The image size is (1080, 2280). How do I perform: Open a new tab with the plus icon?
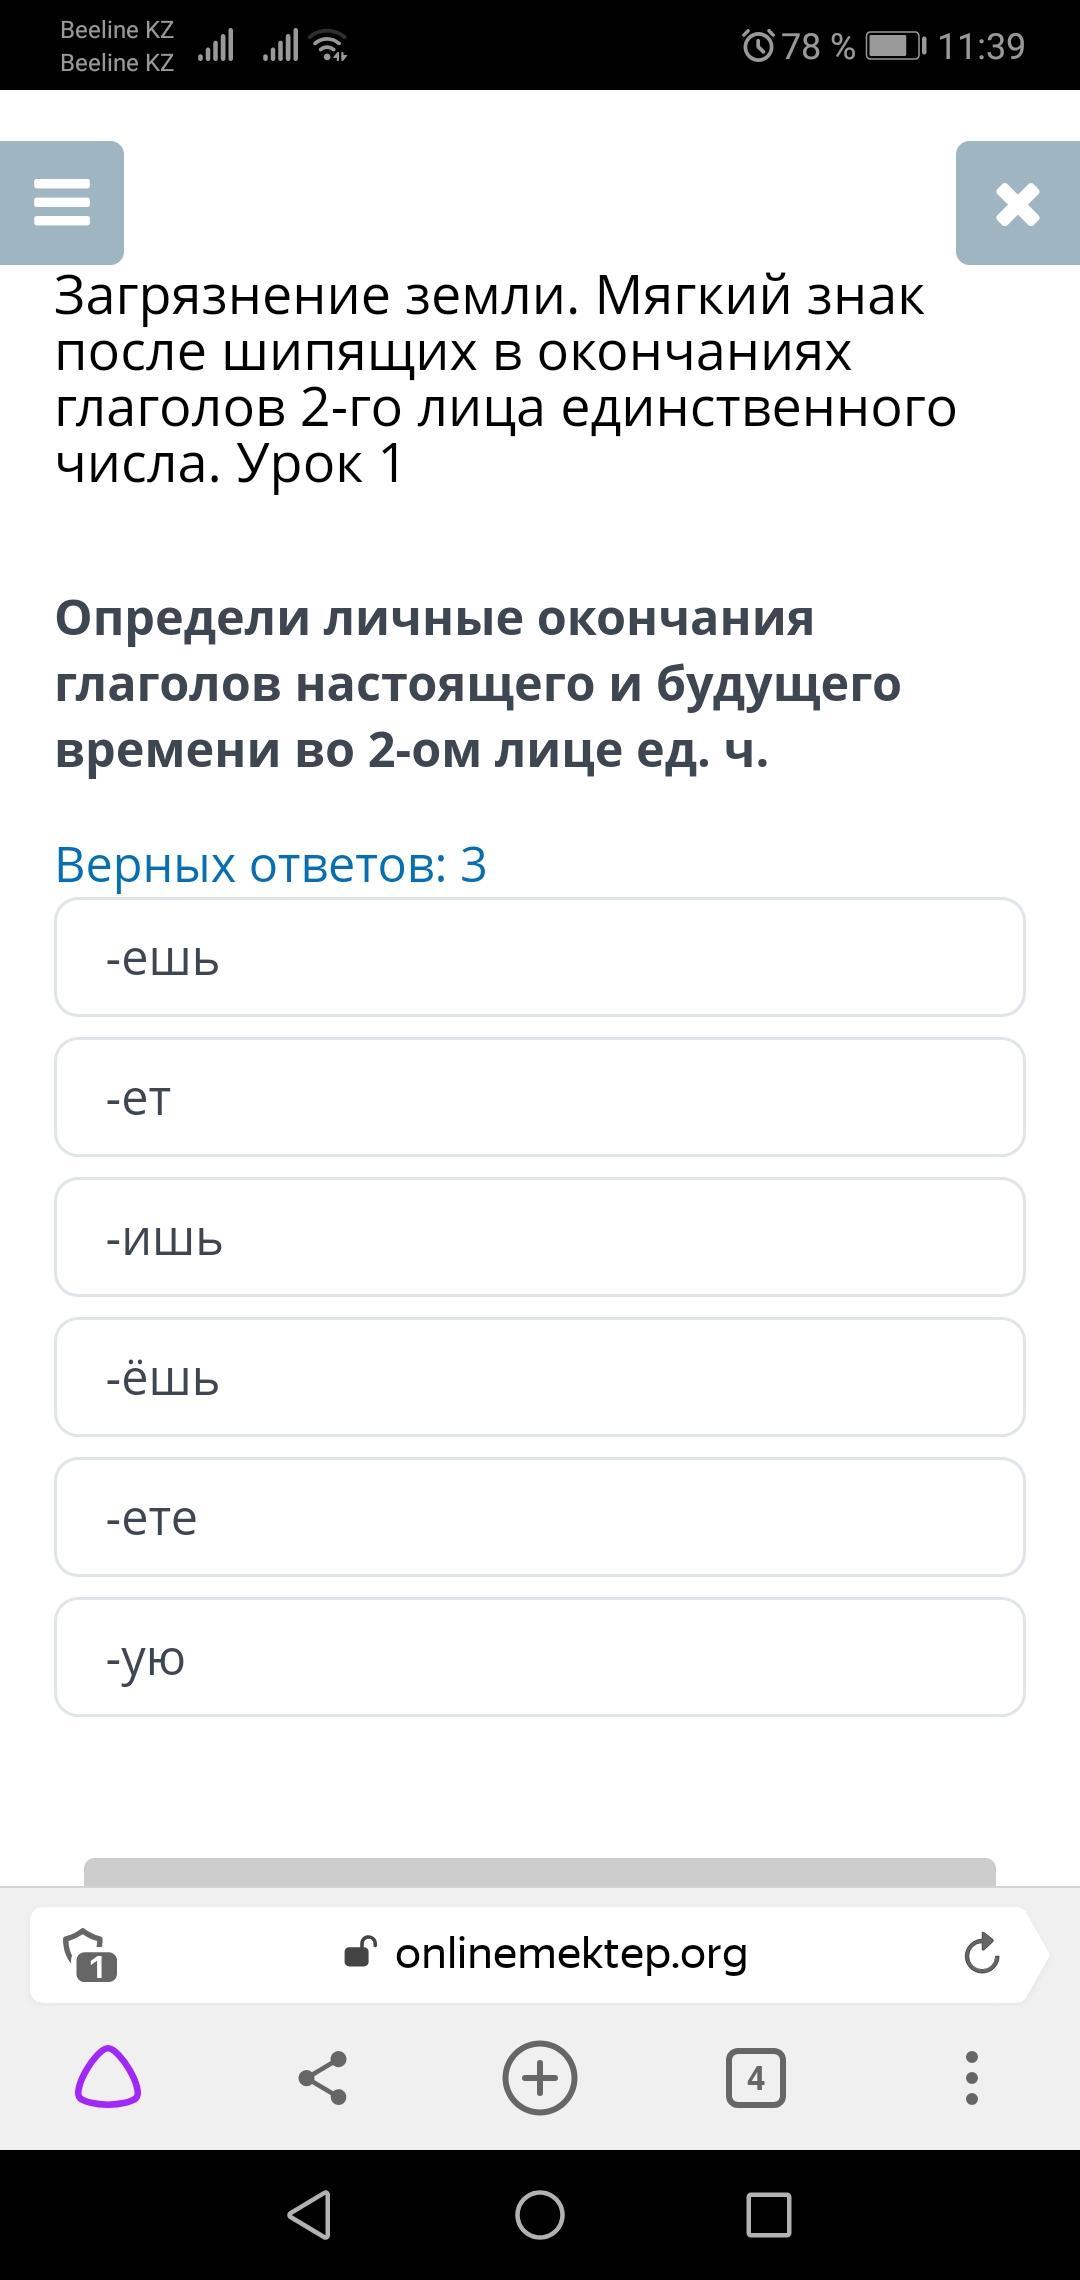540,2078
